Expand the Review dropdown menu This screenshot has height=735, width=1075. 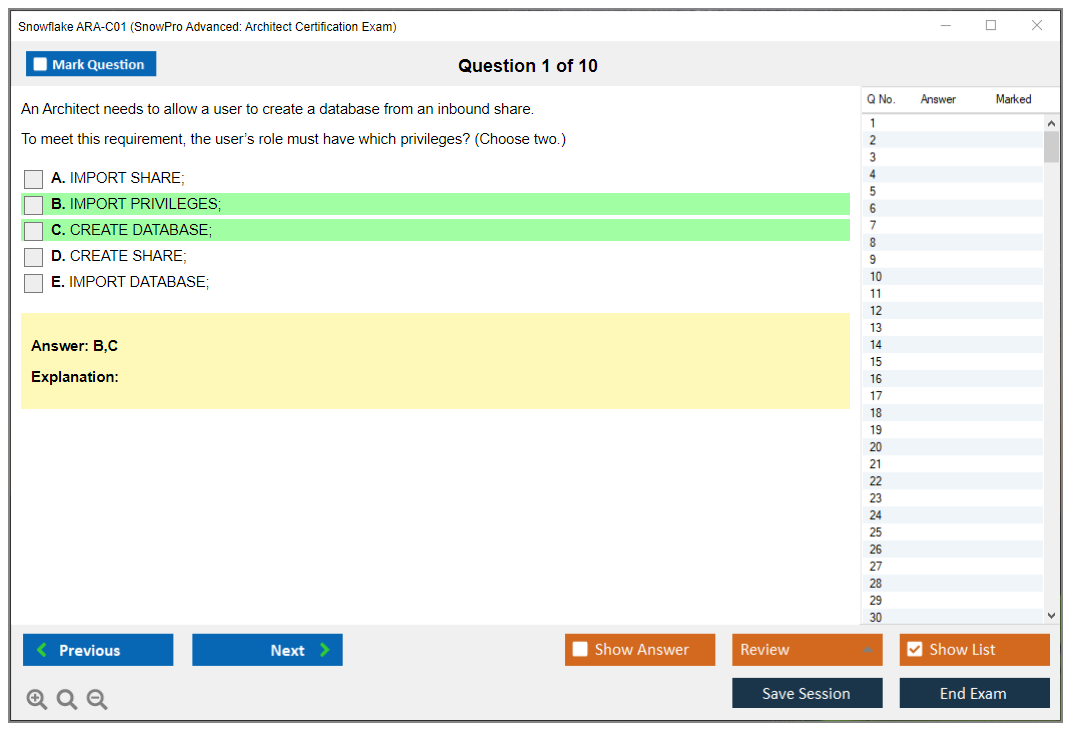coord(867,650)
